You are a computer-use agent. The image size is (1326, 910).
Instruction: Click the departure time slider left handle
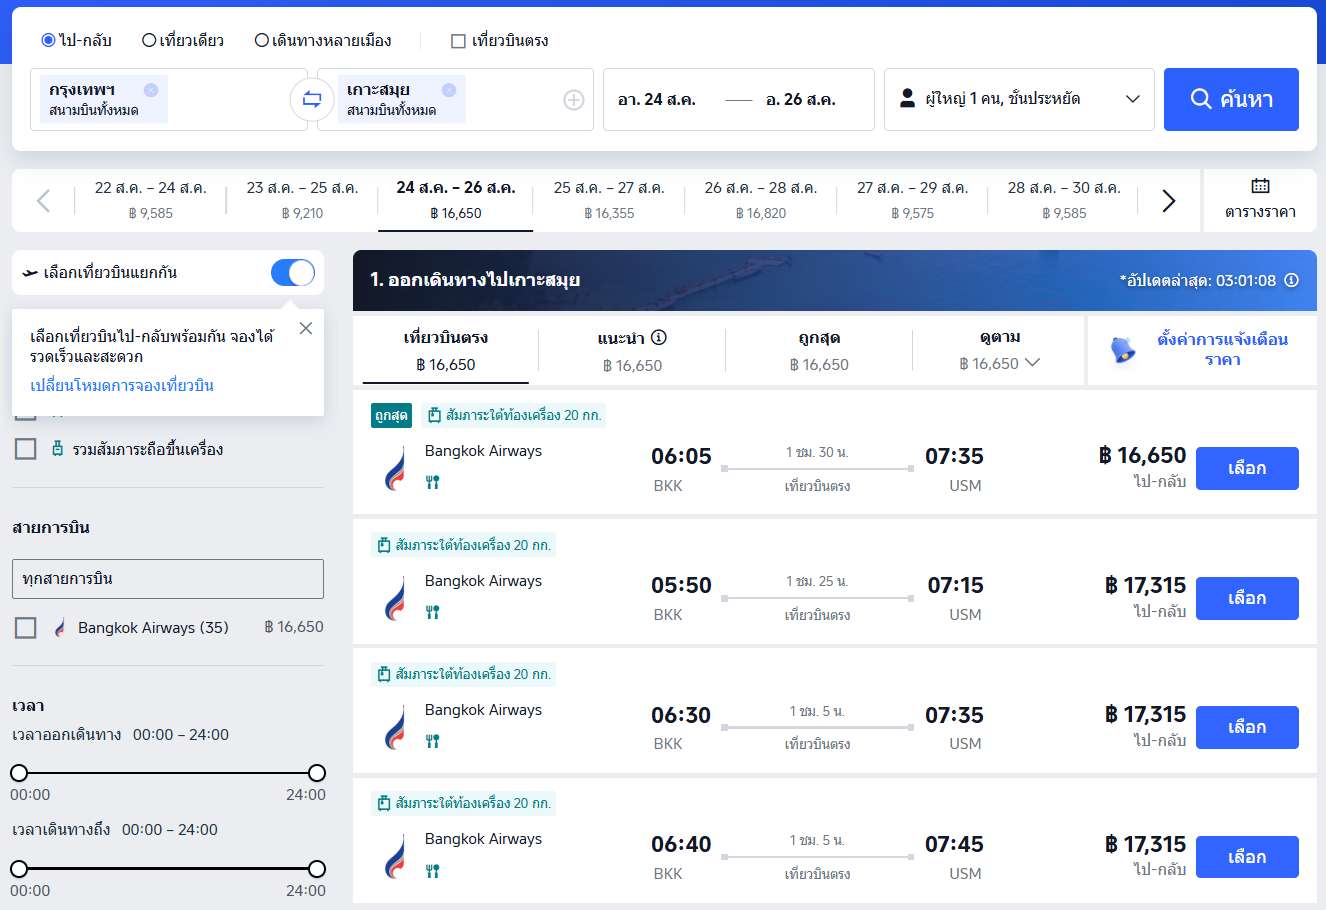coord(19,773)
